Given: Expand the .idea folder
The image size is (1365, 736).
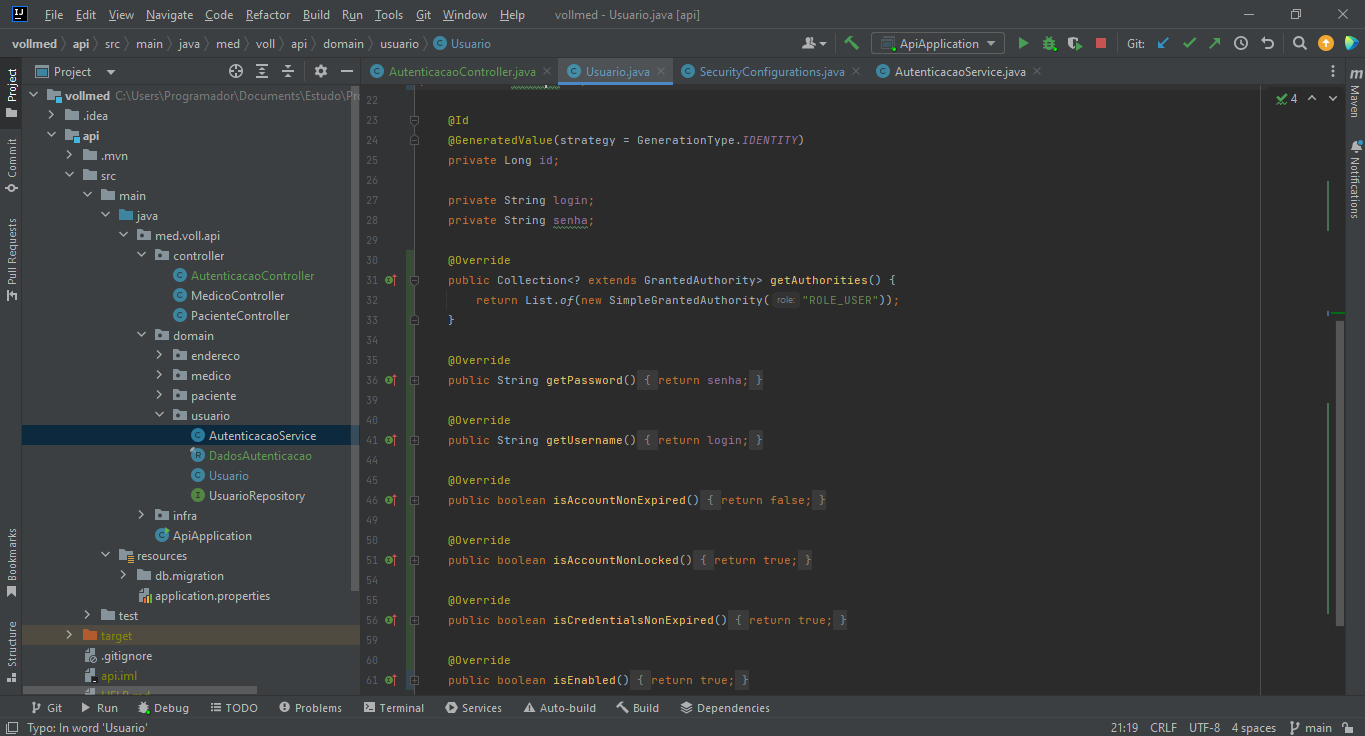Looking at the screenshot, I should 51,115.
